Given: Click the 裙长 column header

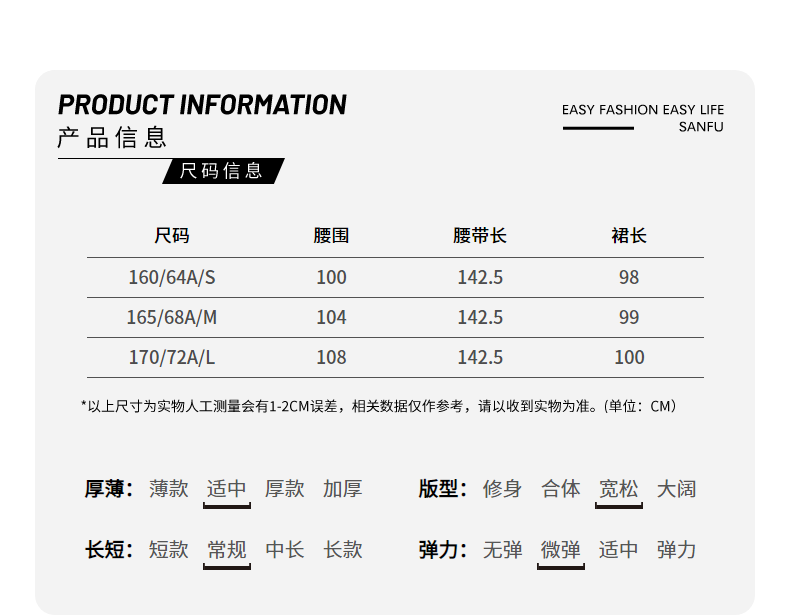Looking at the screenshot, I should [629, 236].
